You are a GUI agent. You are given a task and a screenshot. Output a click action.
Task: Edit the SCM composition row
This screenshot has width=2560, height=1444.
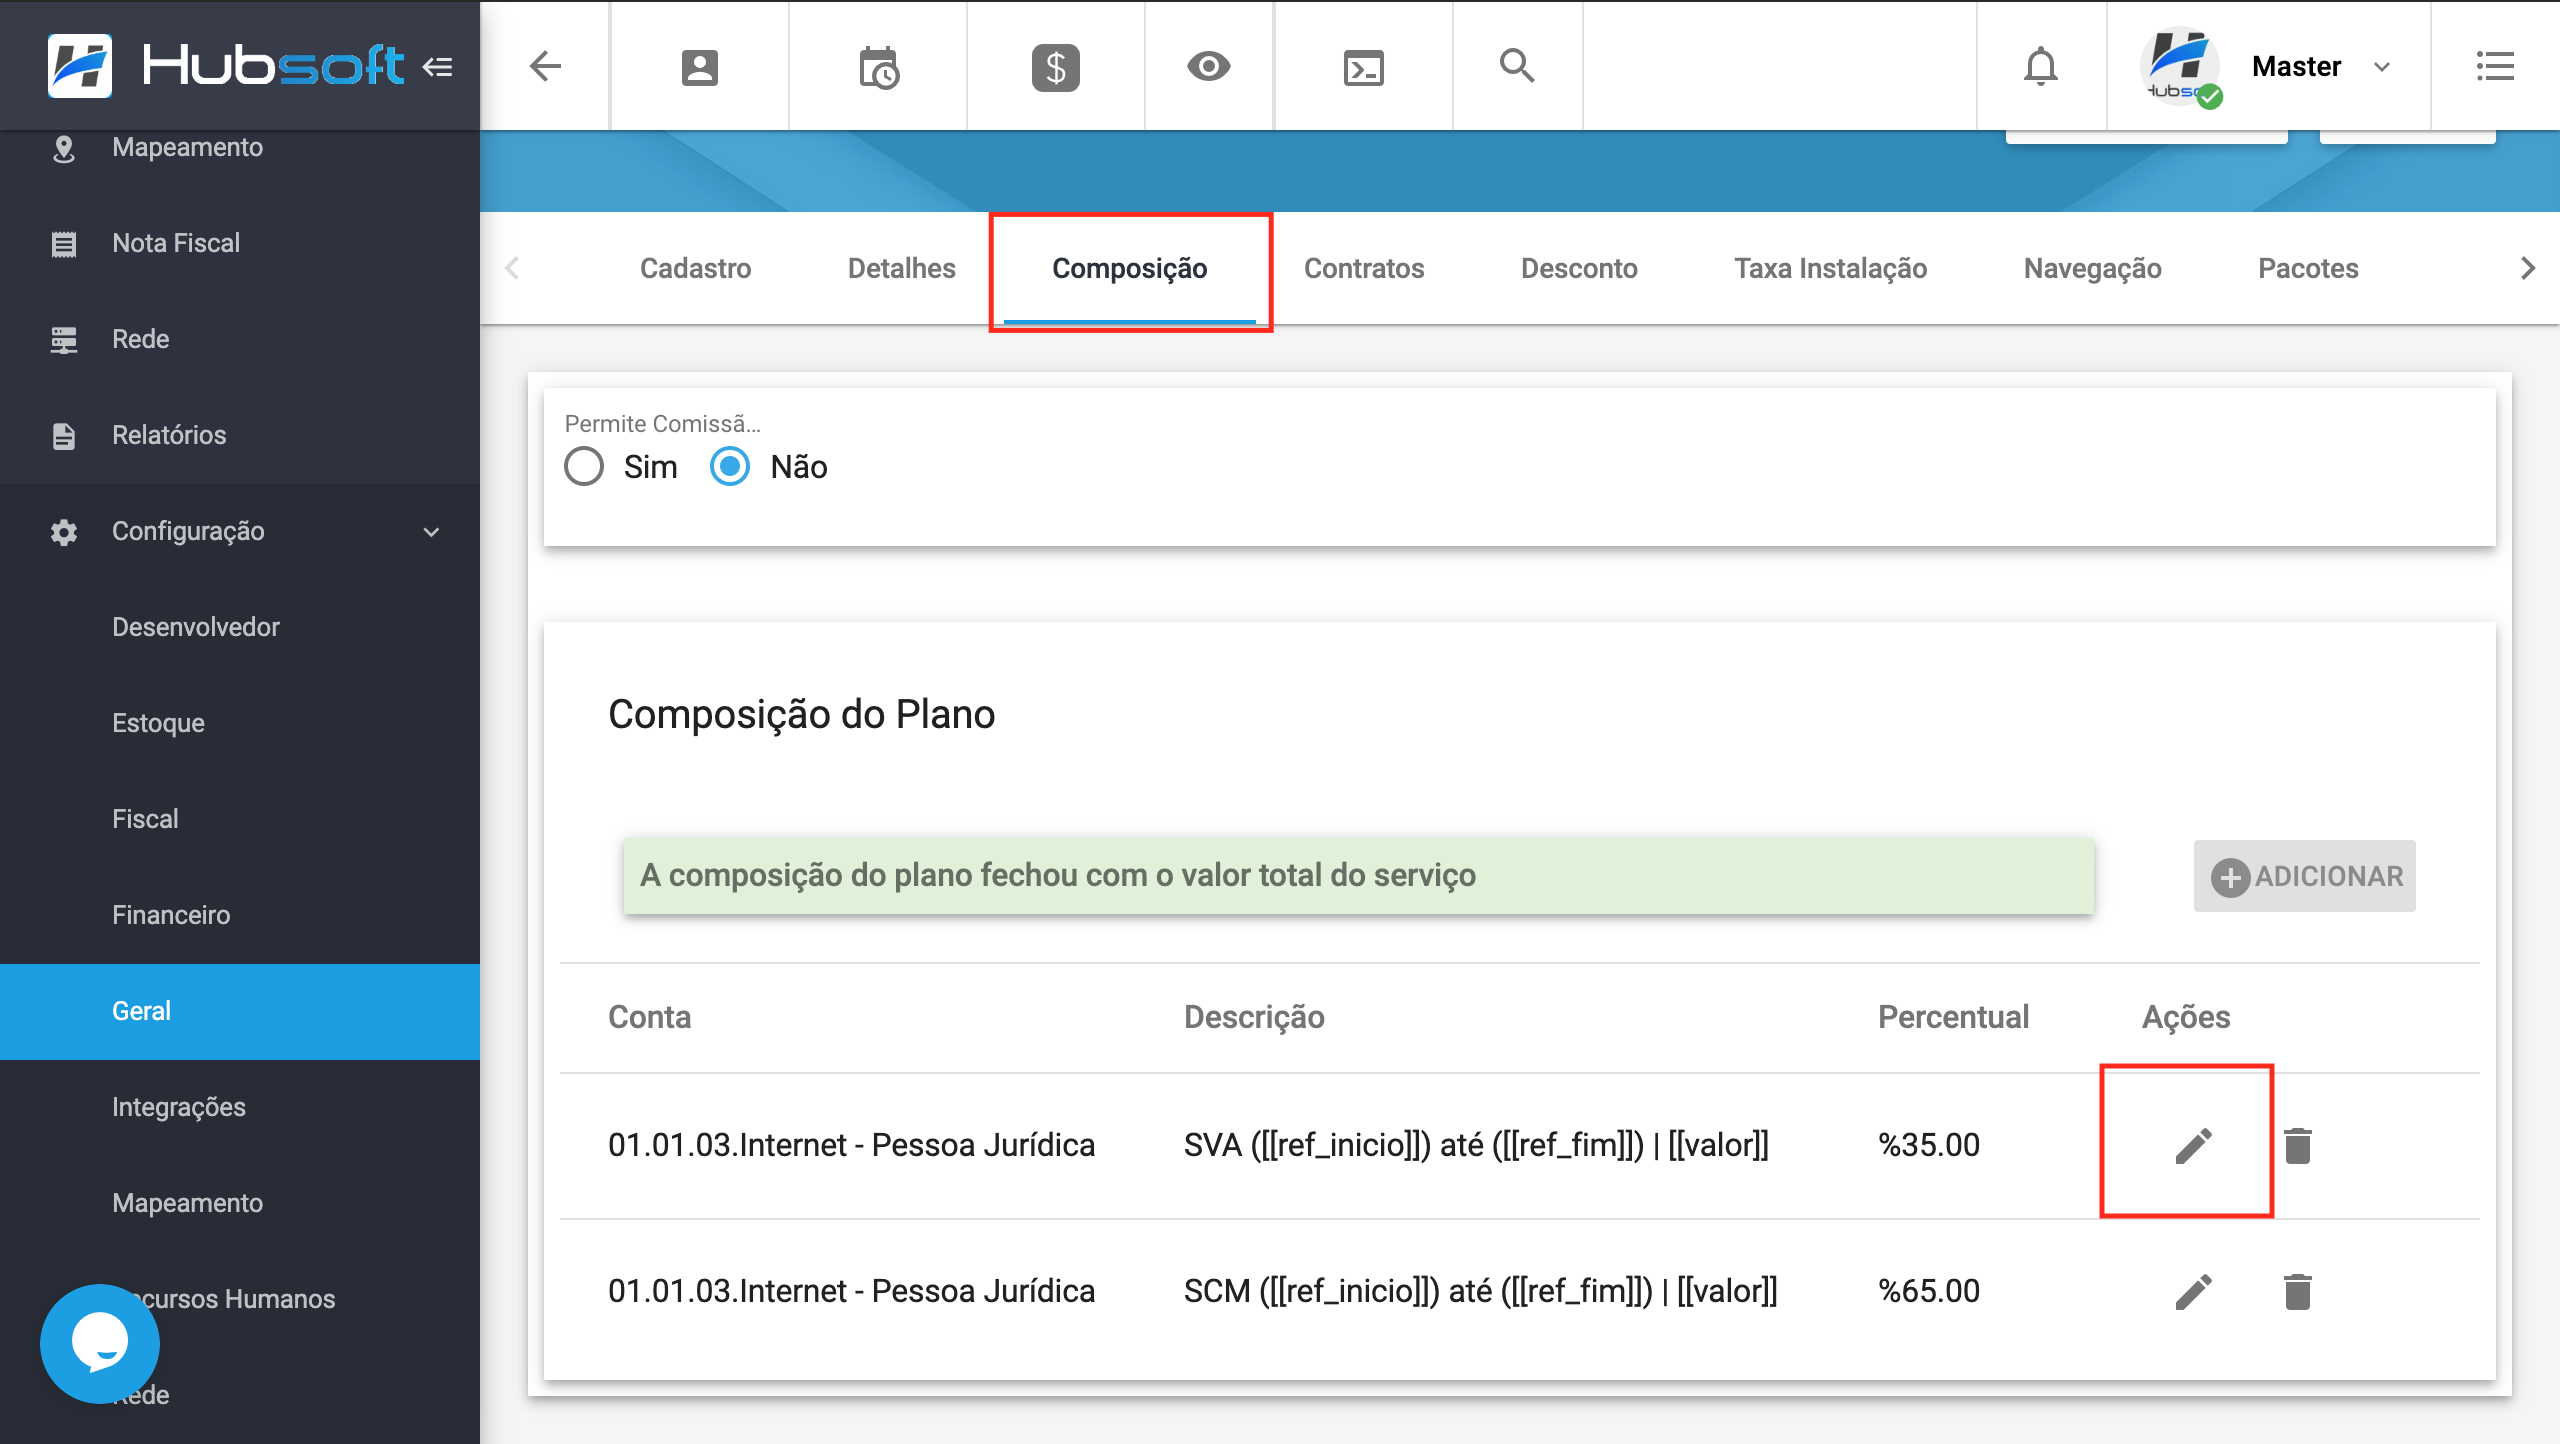(x=2193, y=1291)
